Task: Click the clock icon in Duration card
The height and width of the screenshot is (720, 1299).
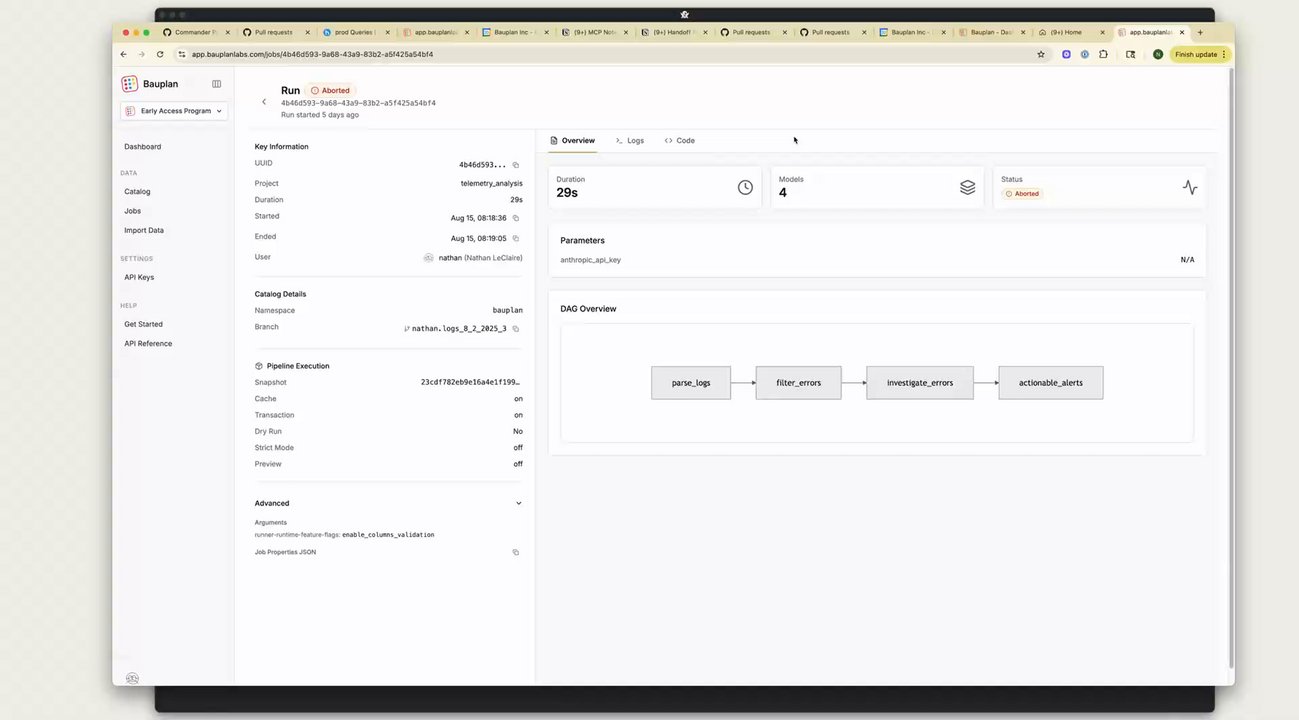Action: [x=745, y=187]
